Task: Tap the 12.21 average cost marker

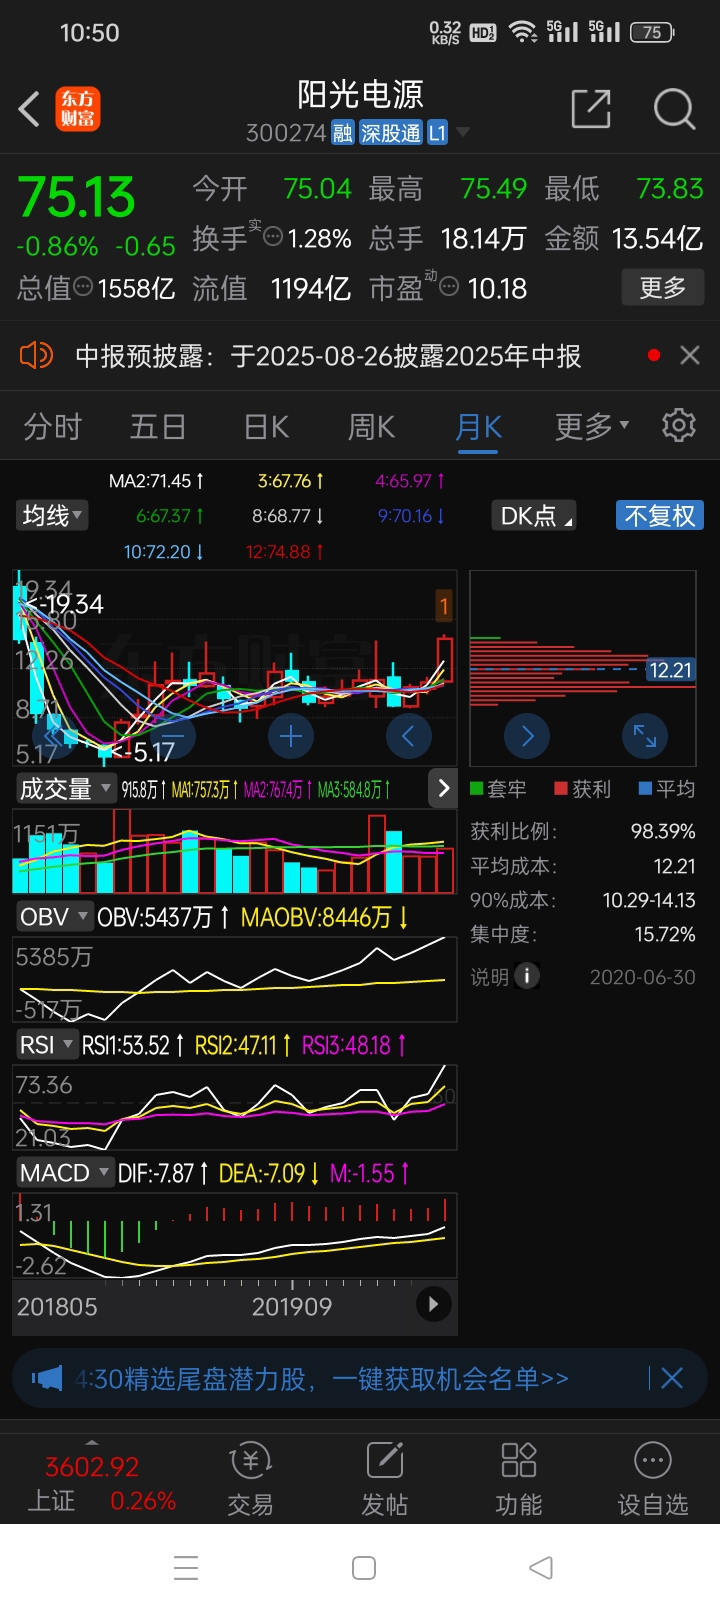Action: (670, 670)
